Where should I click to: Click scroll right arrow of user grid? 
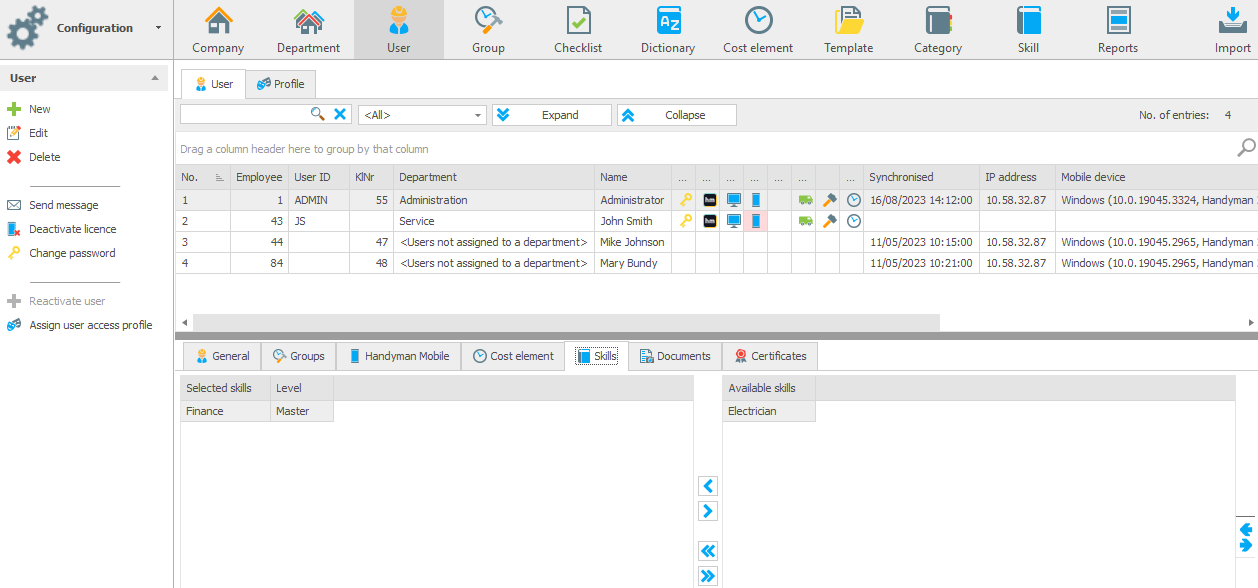coord(1251,323)
